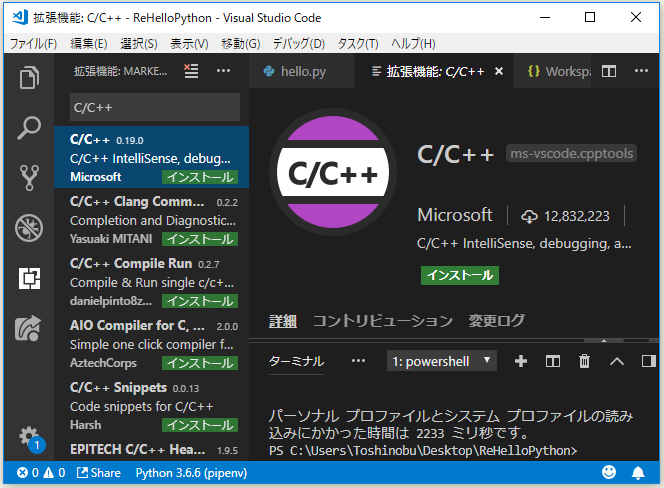Image resolution: width=664 pixels, height=488 pixels.
Task: Switch to the hello.py tab
Action: tap(302, 72)
